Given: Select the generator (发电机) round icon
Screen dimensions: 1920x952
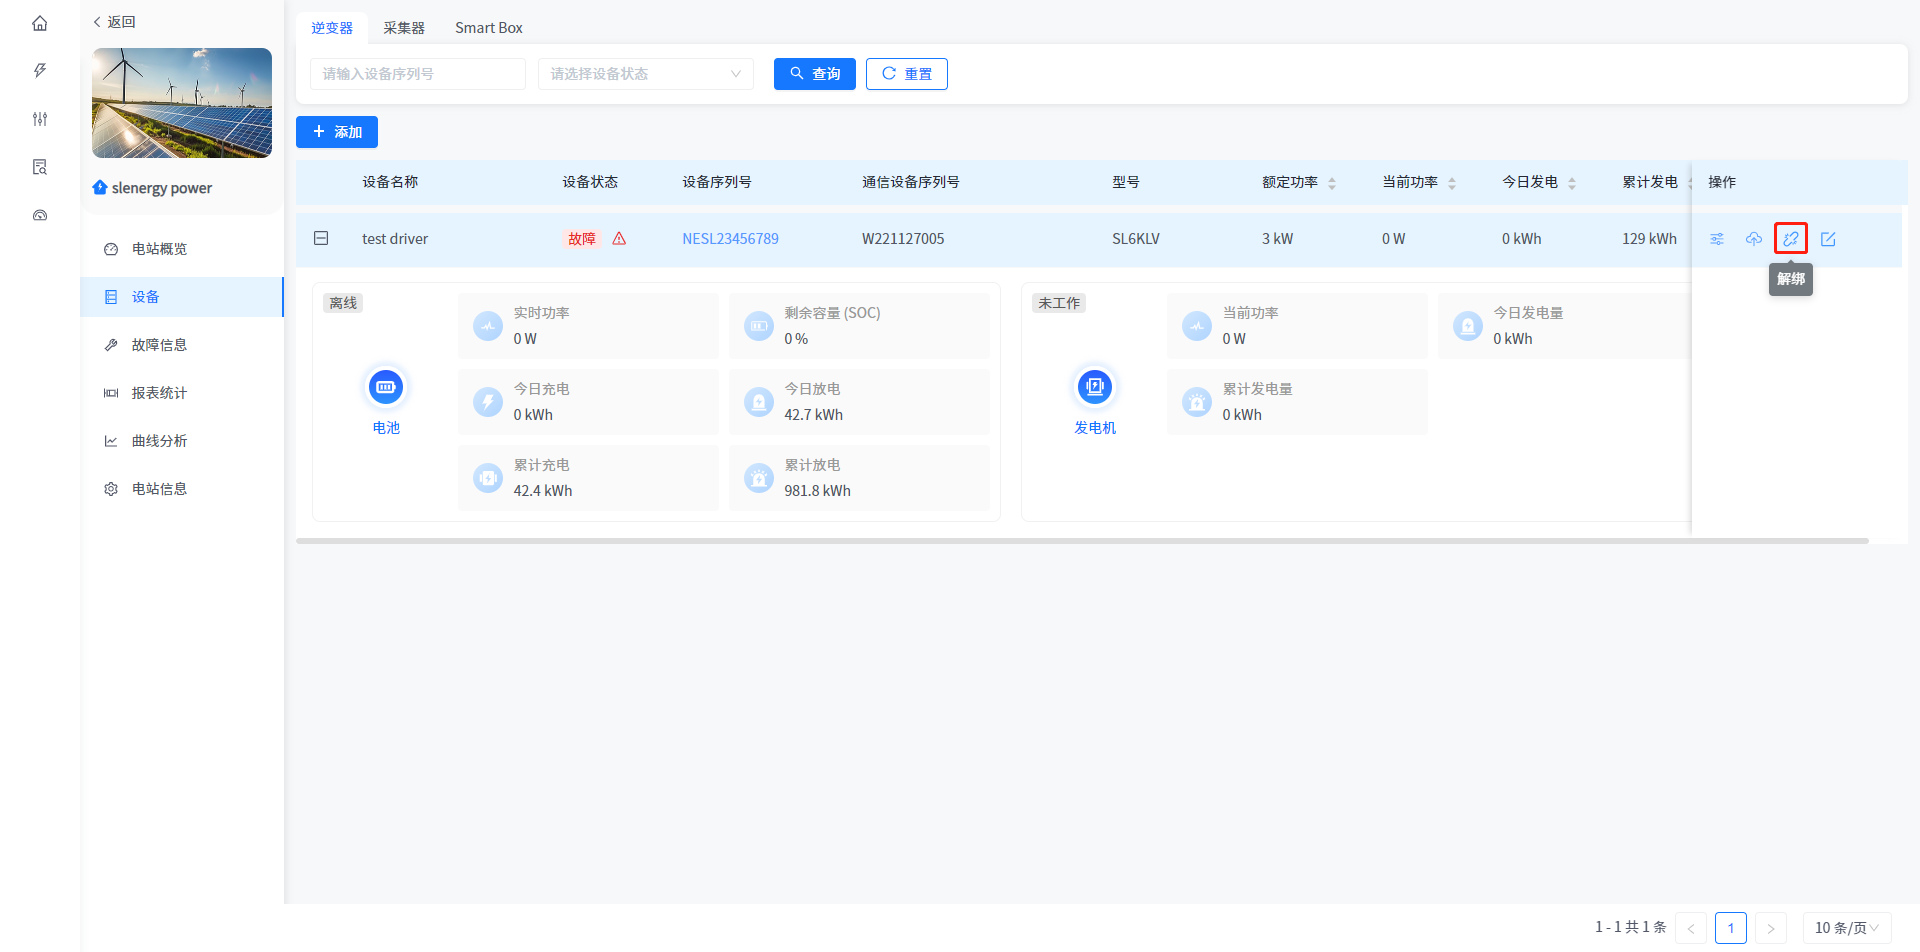Looking at the screenshot, I should (x=1095, y=387).
